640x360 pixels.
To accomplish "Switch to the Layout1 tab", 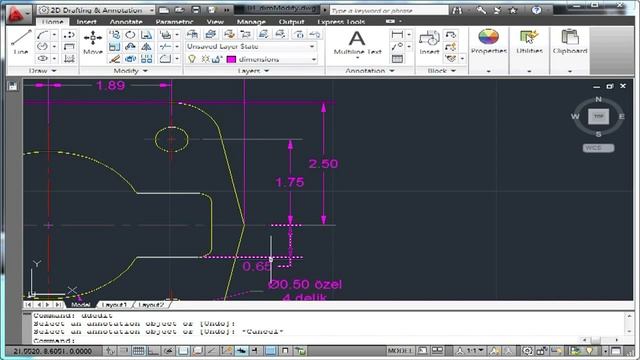I will click(114, 304).
